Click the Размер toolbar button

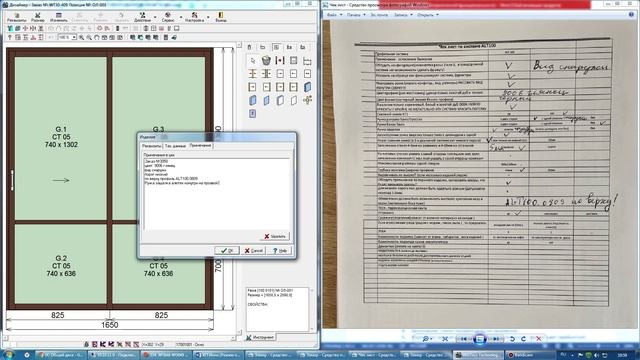click(38, 17)
